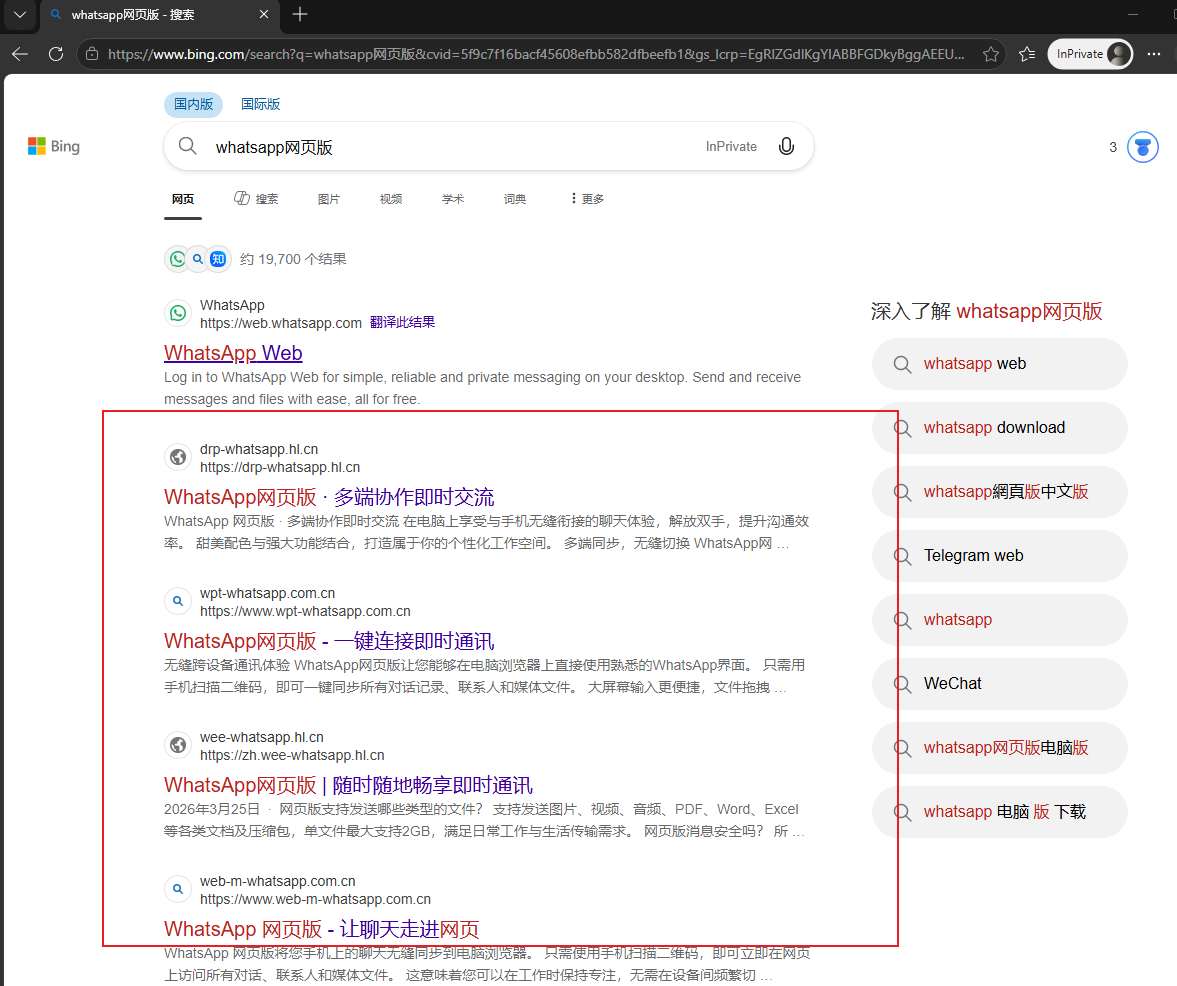
Task: Search related query whatsapp web
Action: click(x=999, y=364)
